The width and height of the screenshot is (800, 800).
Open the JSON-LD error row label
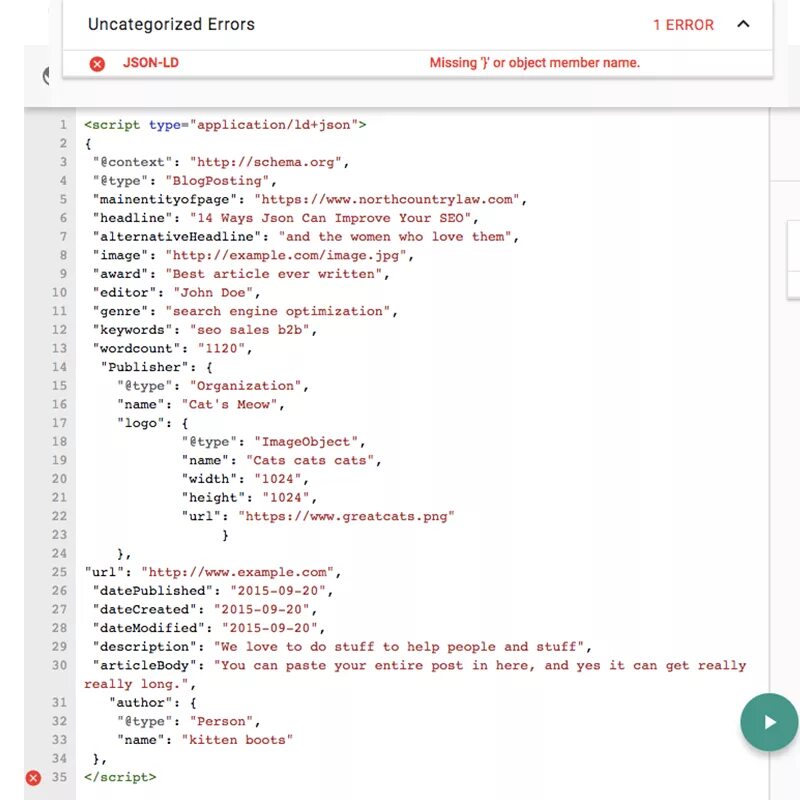[151, 63]
